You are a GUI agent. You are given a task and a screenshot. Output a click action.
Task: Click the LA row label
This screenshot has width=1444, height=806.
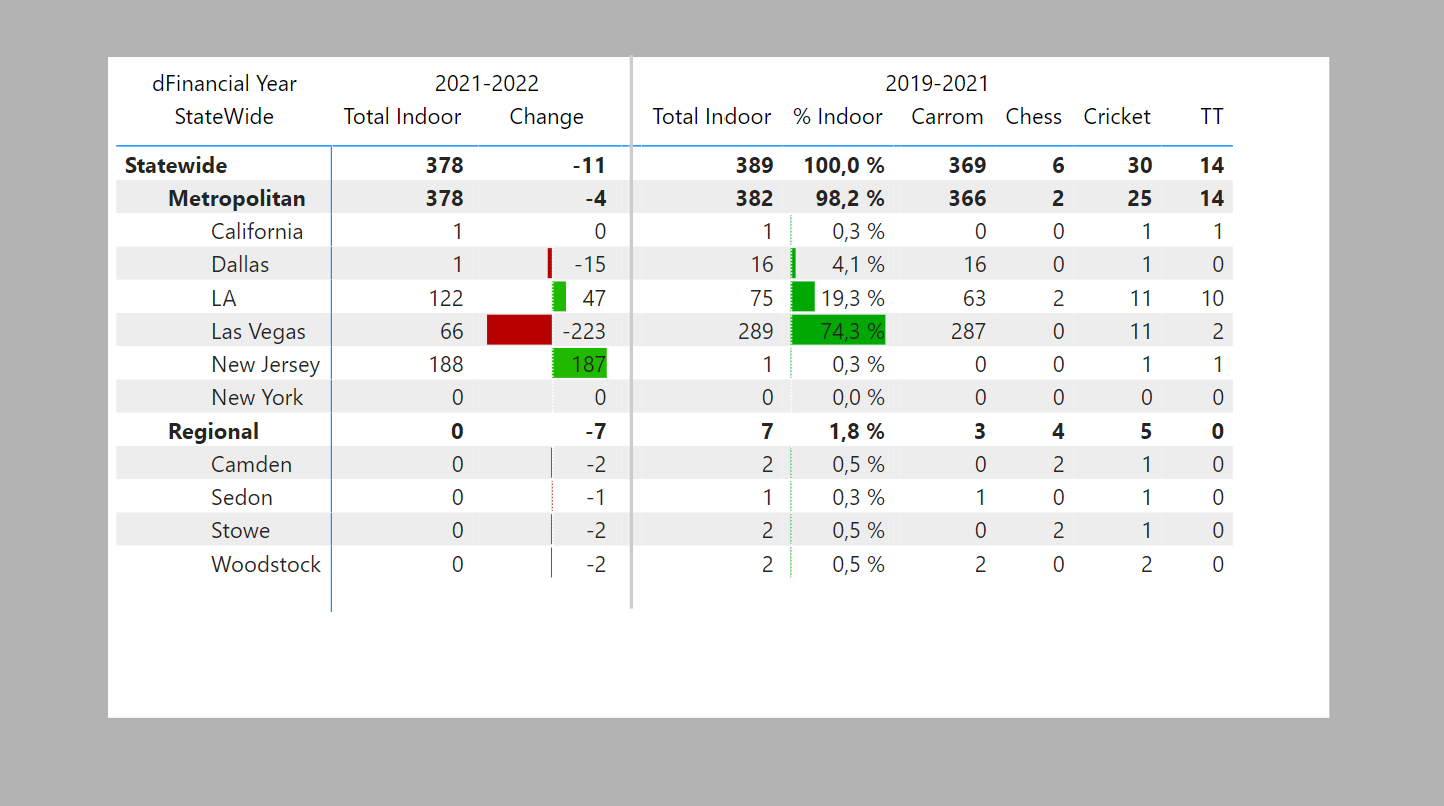click(224, 298)
